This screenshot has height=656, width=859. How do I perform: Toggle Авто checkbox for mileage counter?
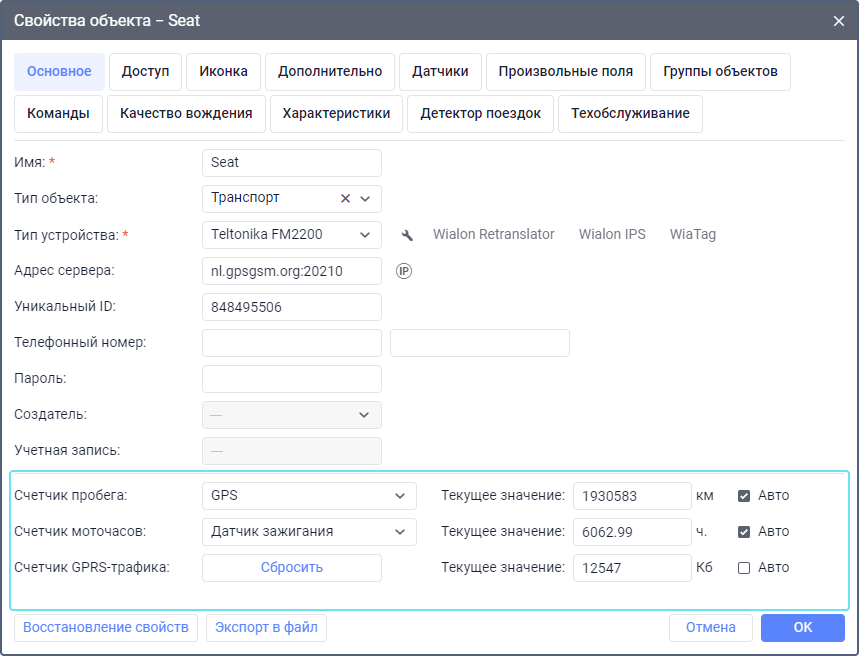click(744, 495)
